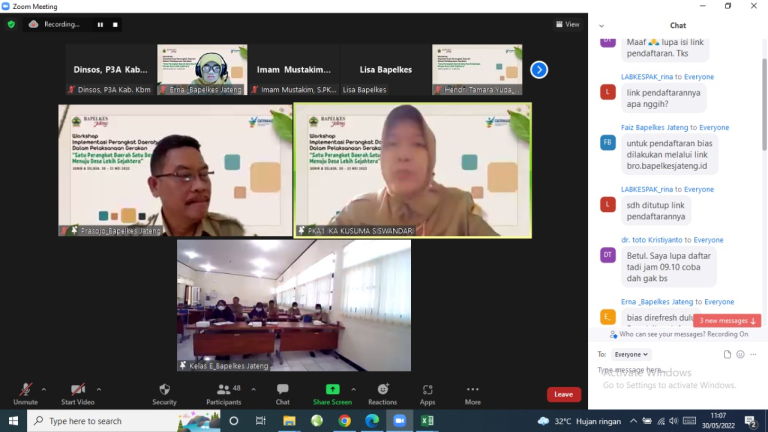
Task: Click the cloud Recording indicator
Action: 54,24
